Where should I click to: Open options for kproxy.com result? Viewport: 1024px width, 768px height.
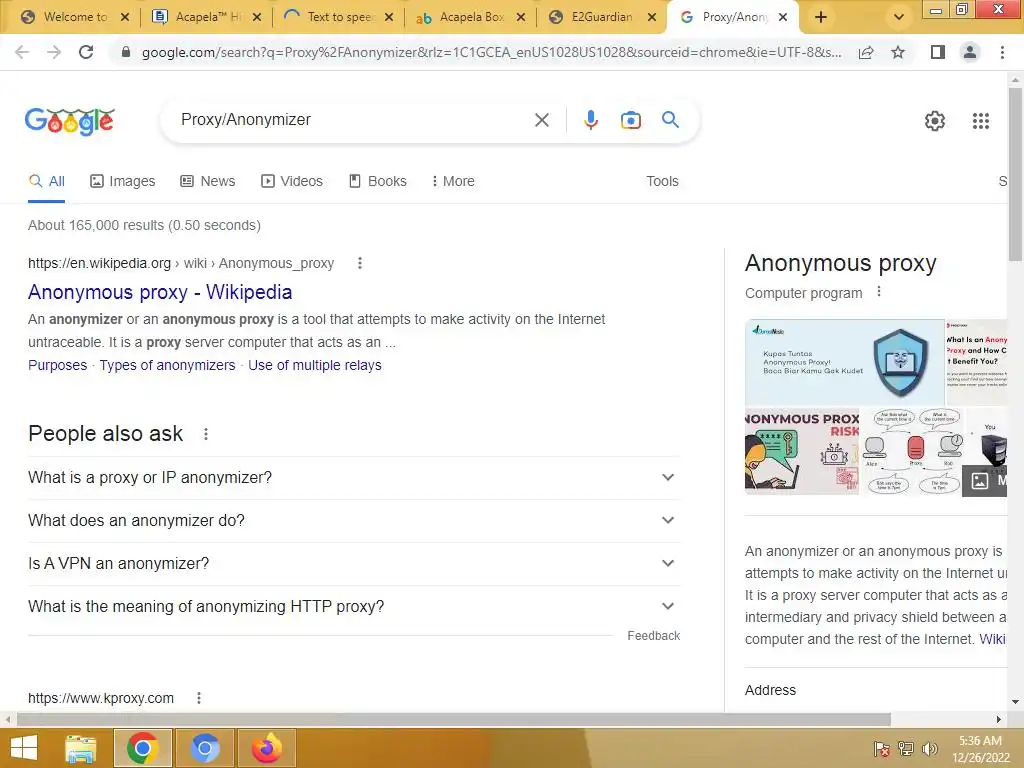(199, 698)
